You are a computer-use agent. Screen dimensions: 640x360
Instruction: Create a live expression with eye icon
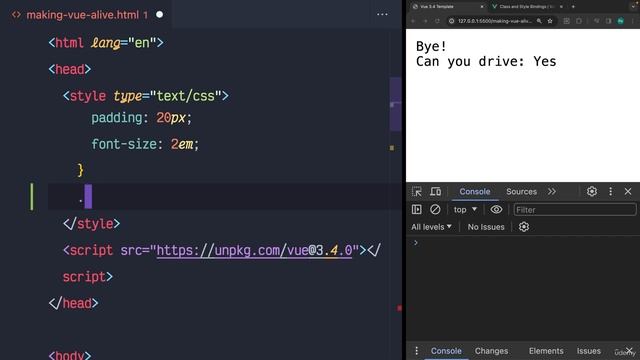496,210
